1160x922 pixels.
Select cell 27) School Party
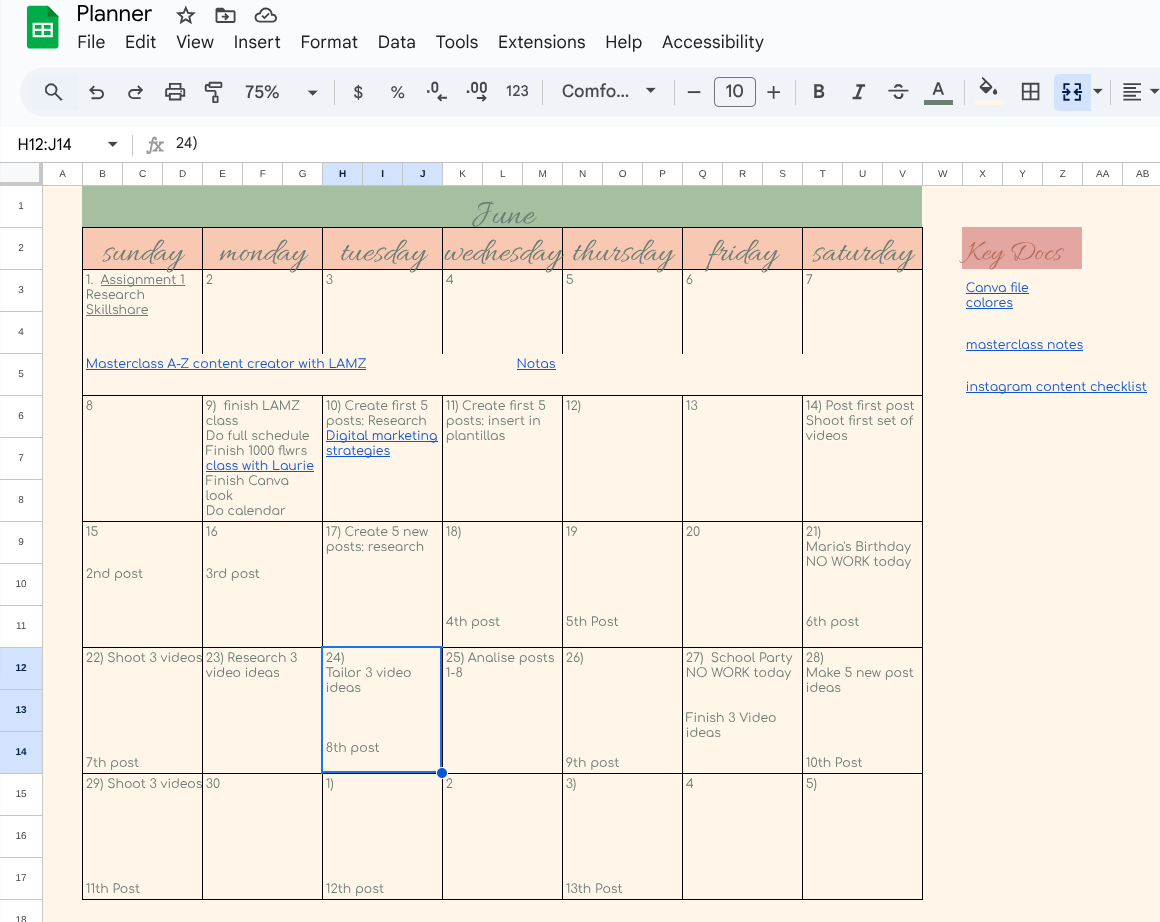click(x=742, y=710)
